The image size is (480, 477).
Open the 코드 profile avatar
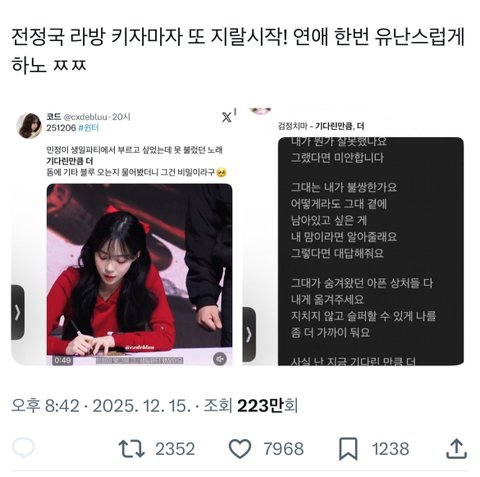coord(29,125)
